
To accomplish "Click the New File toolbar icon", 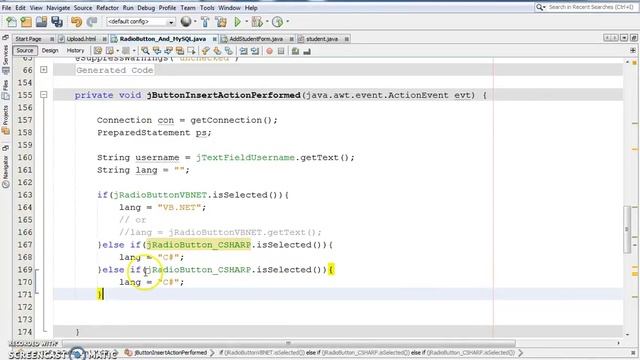I will coord(11,22).
